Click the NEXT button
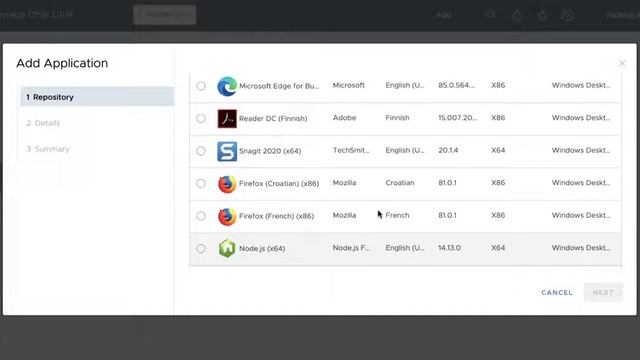Image resolution: width=640 pixels, height=360 pixels. (x=603, y=292)
